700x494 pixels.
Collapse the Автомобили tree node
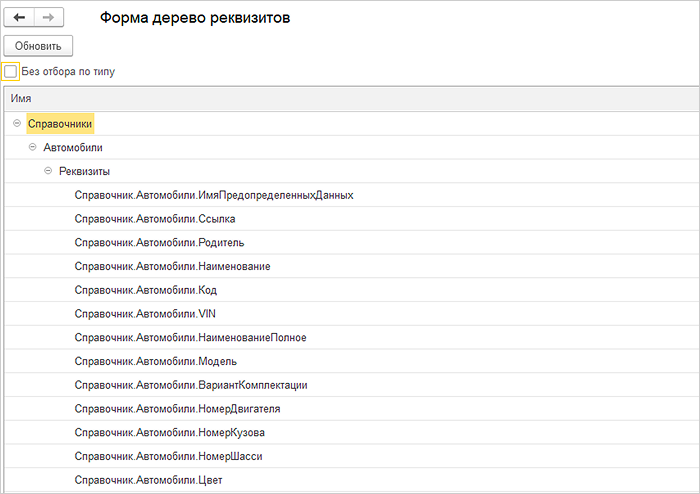coord(33,147)
